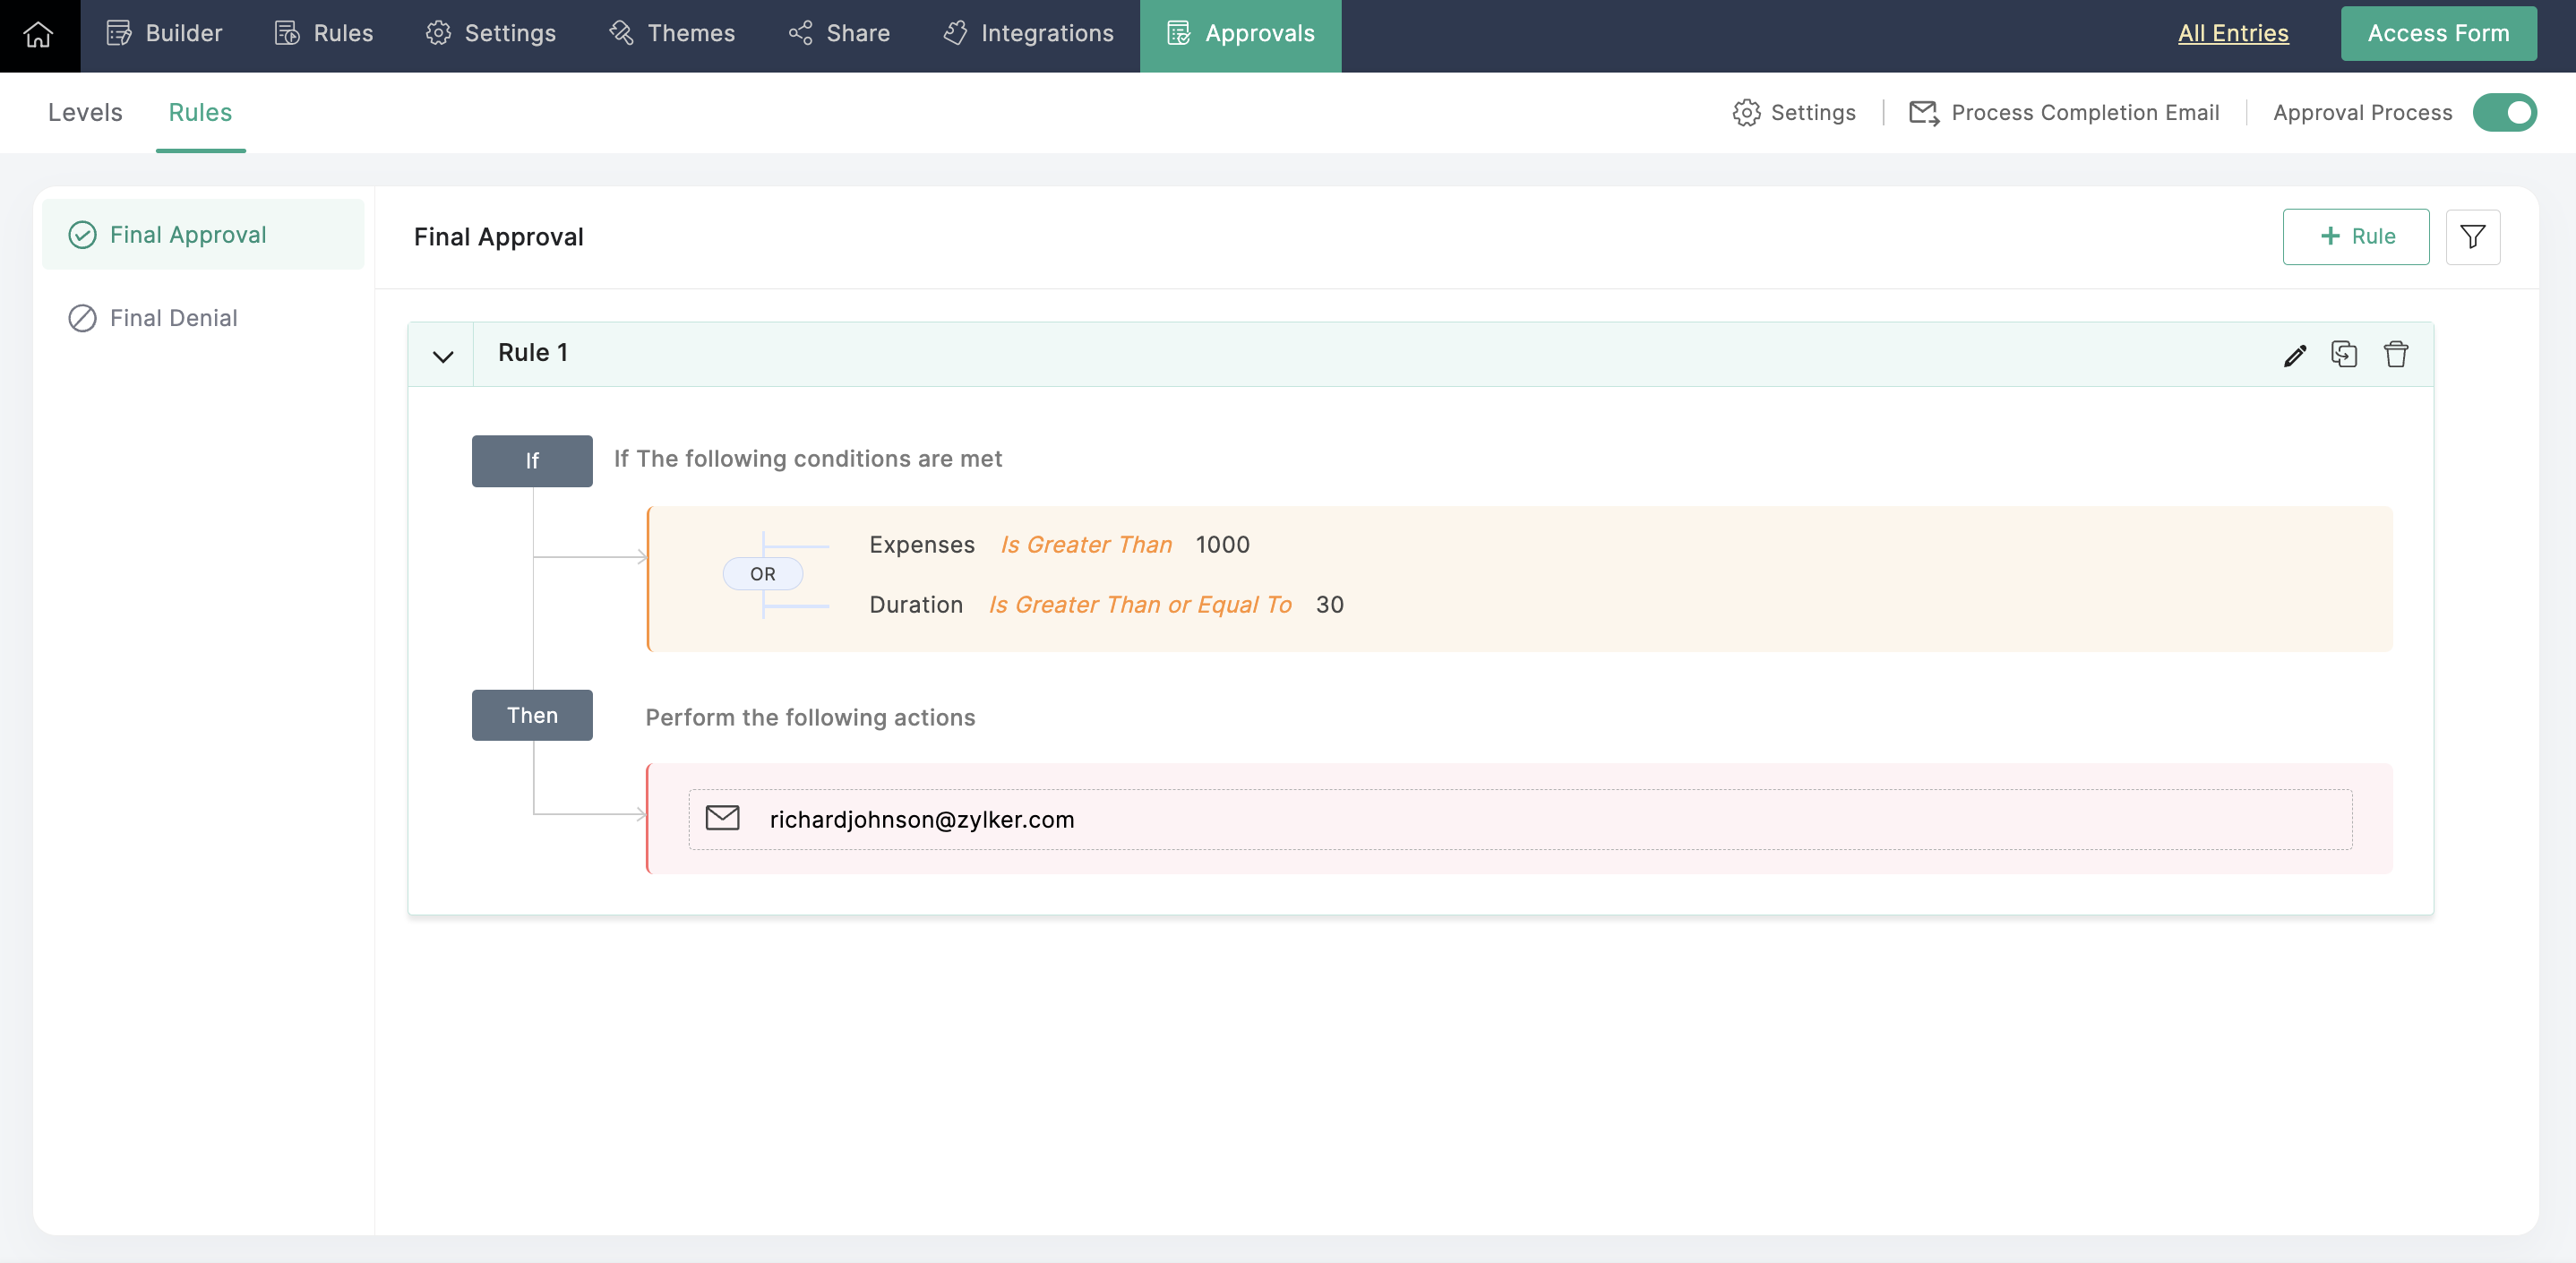Open Process Completion Email
The height and width of the screenshot is (1263, 2576).
(2064, 113)
